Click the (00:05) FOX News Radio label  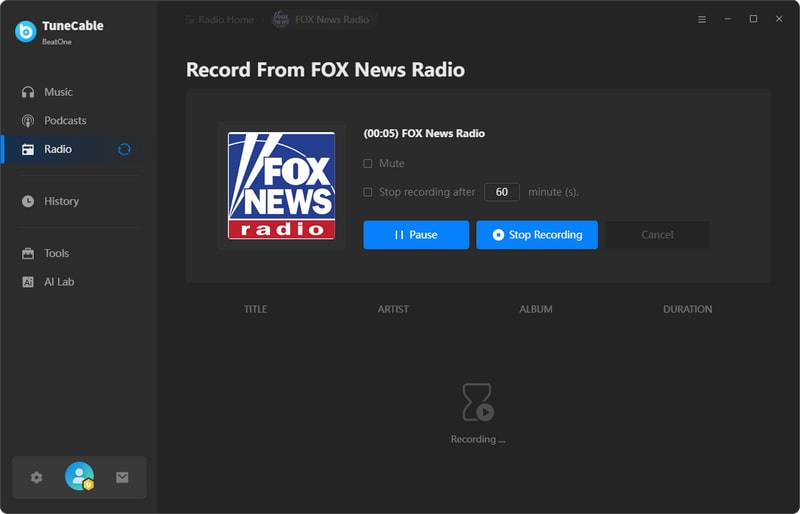pos(424,133)
